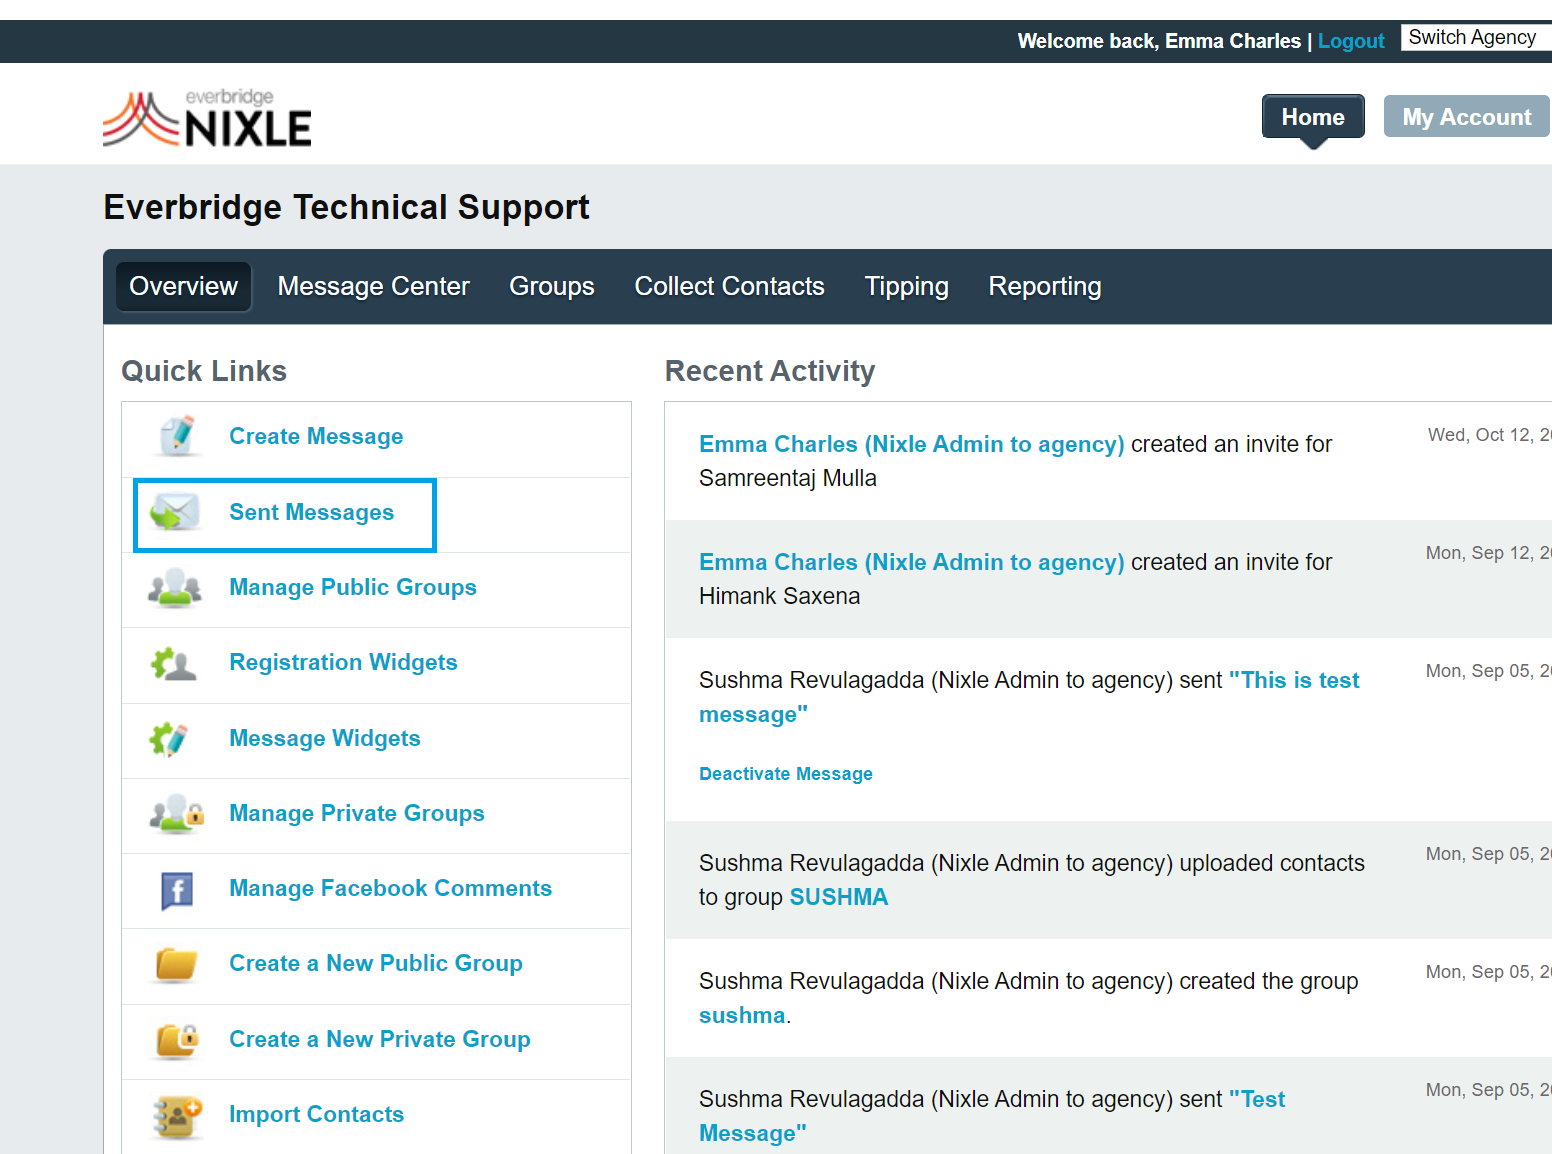Click the Message Widgets pencil-gear icon
Viewport: 1552px width, 1154px height.
tap(169, 739)
